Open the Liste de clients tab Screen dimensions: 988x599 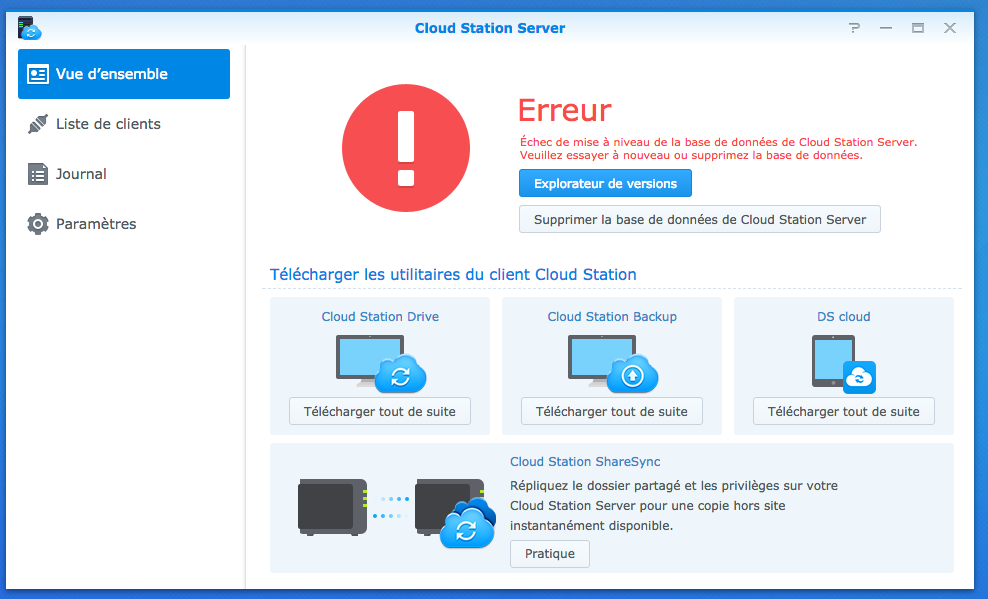[108, 124]
